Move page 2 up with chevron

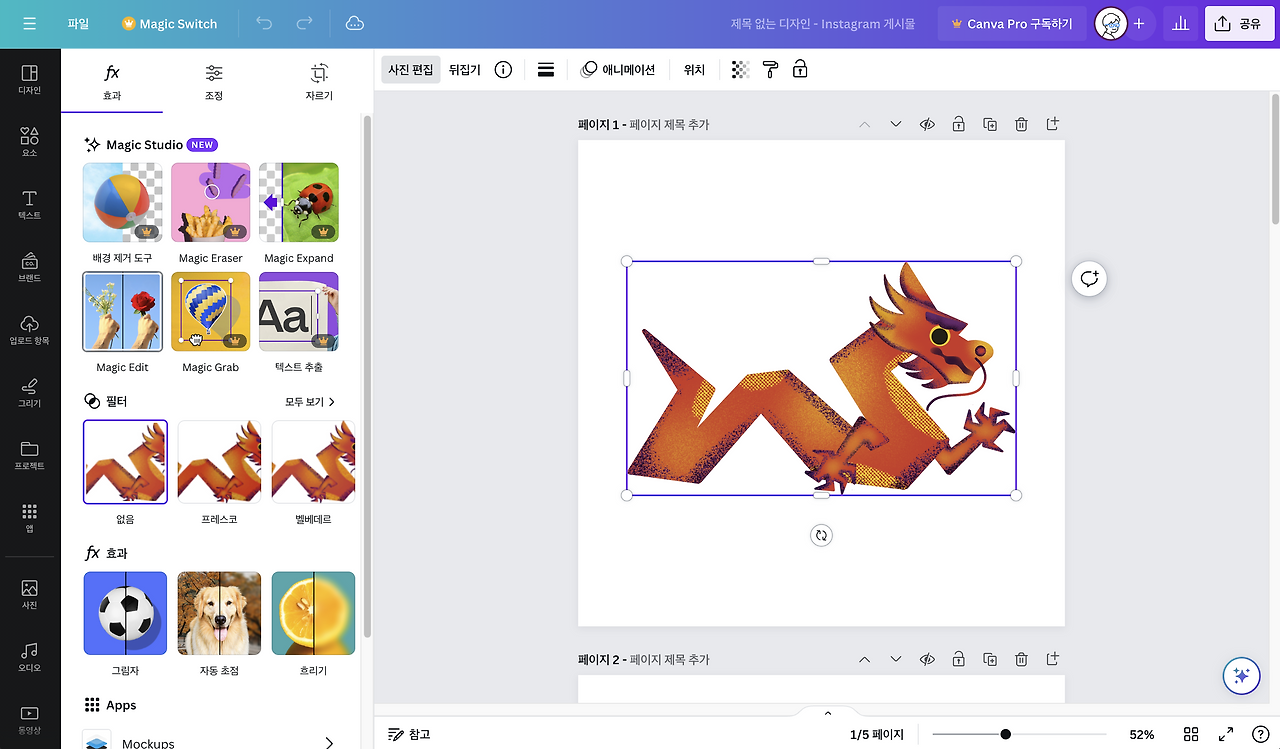click(865, 659)
